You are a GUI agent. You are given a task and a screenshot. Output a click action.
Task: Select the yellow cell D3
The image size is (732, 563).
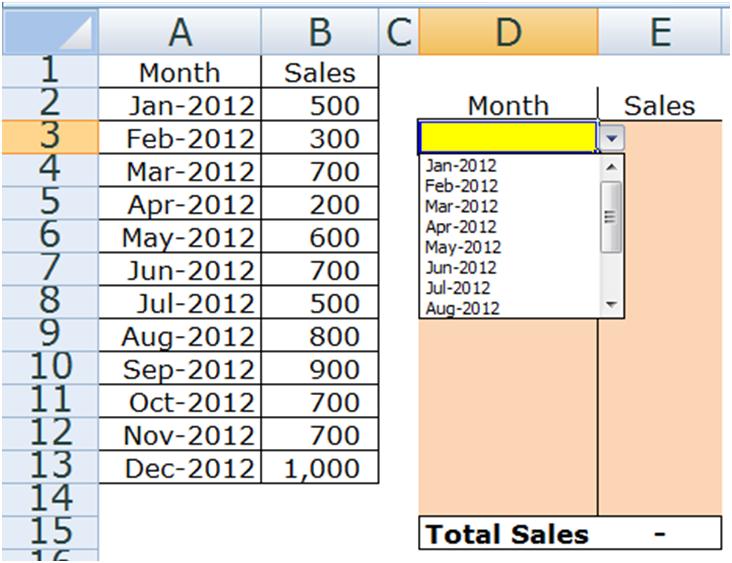click(x=507, y=137)
